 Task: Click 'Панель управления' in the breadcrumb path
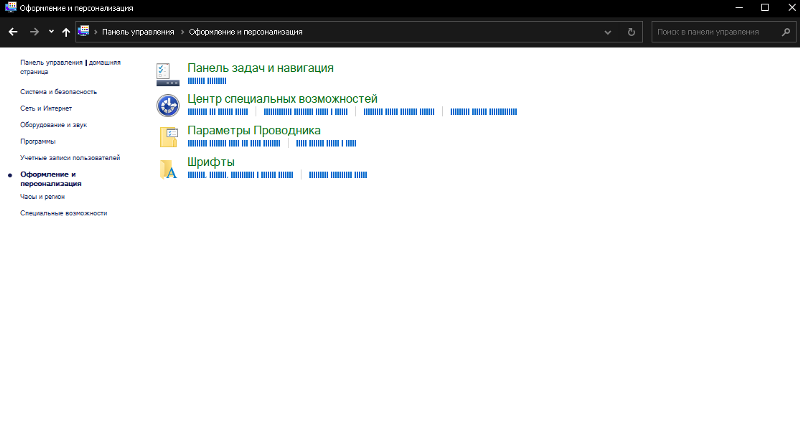click(138, 32)
